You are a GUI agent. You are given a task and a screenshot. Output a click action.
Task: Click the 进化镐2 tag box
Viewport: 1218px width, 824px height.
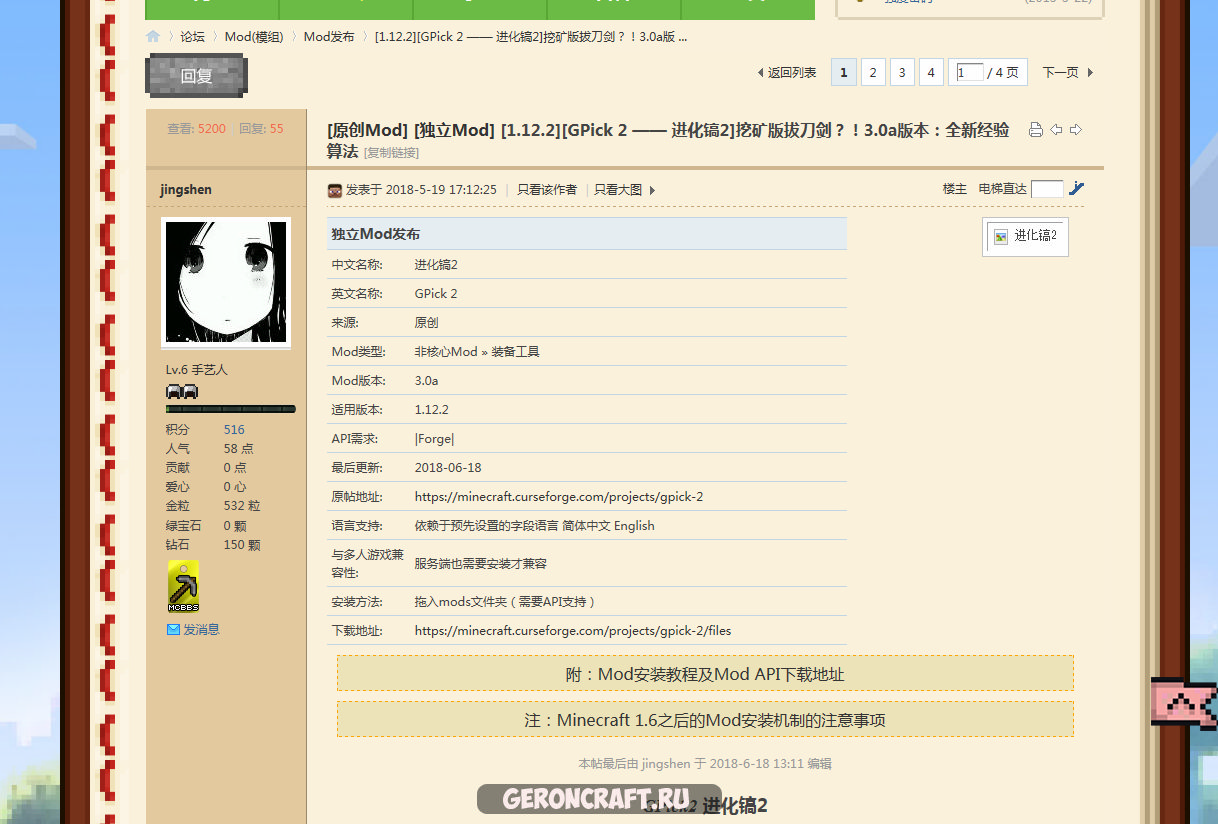tap(1025, 236)
